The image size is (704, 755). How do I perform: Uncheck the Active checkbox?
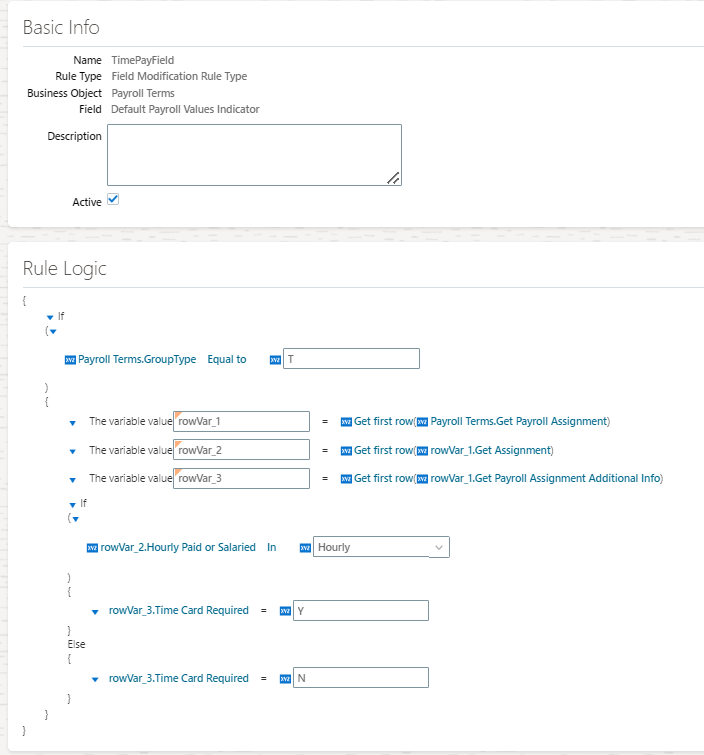pyautogui.click(x=113, y=199)
